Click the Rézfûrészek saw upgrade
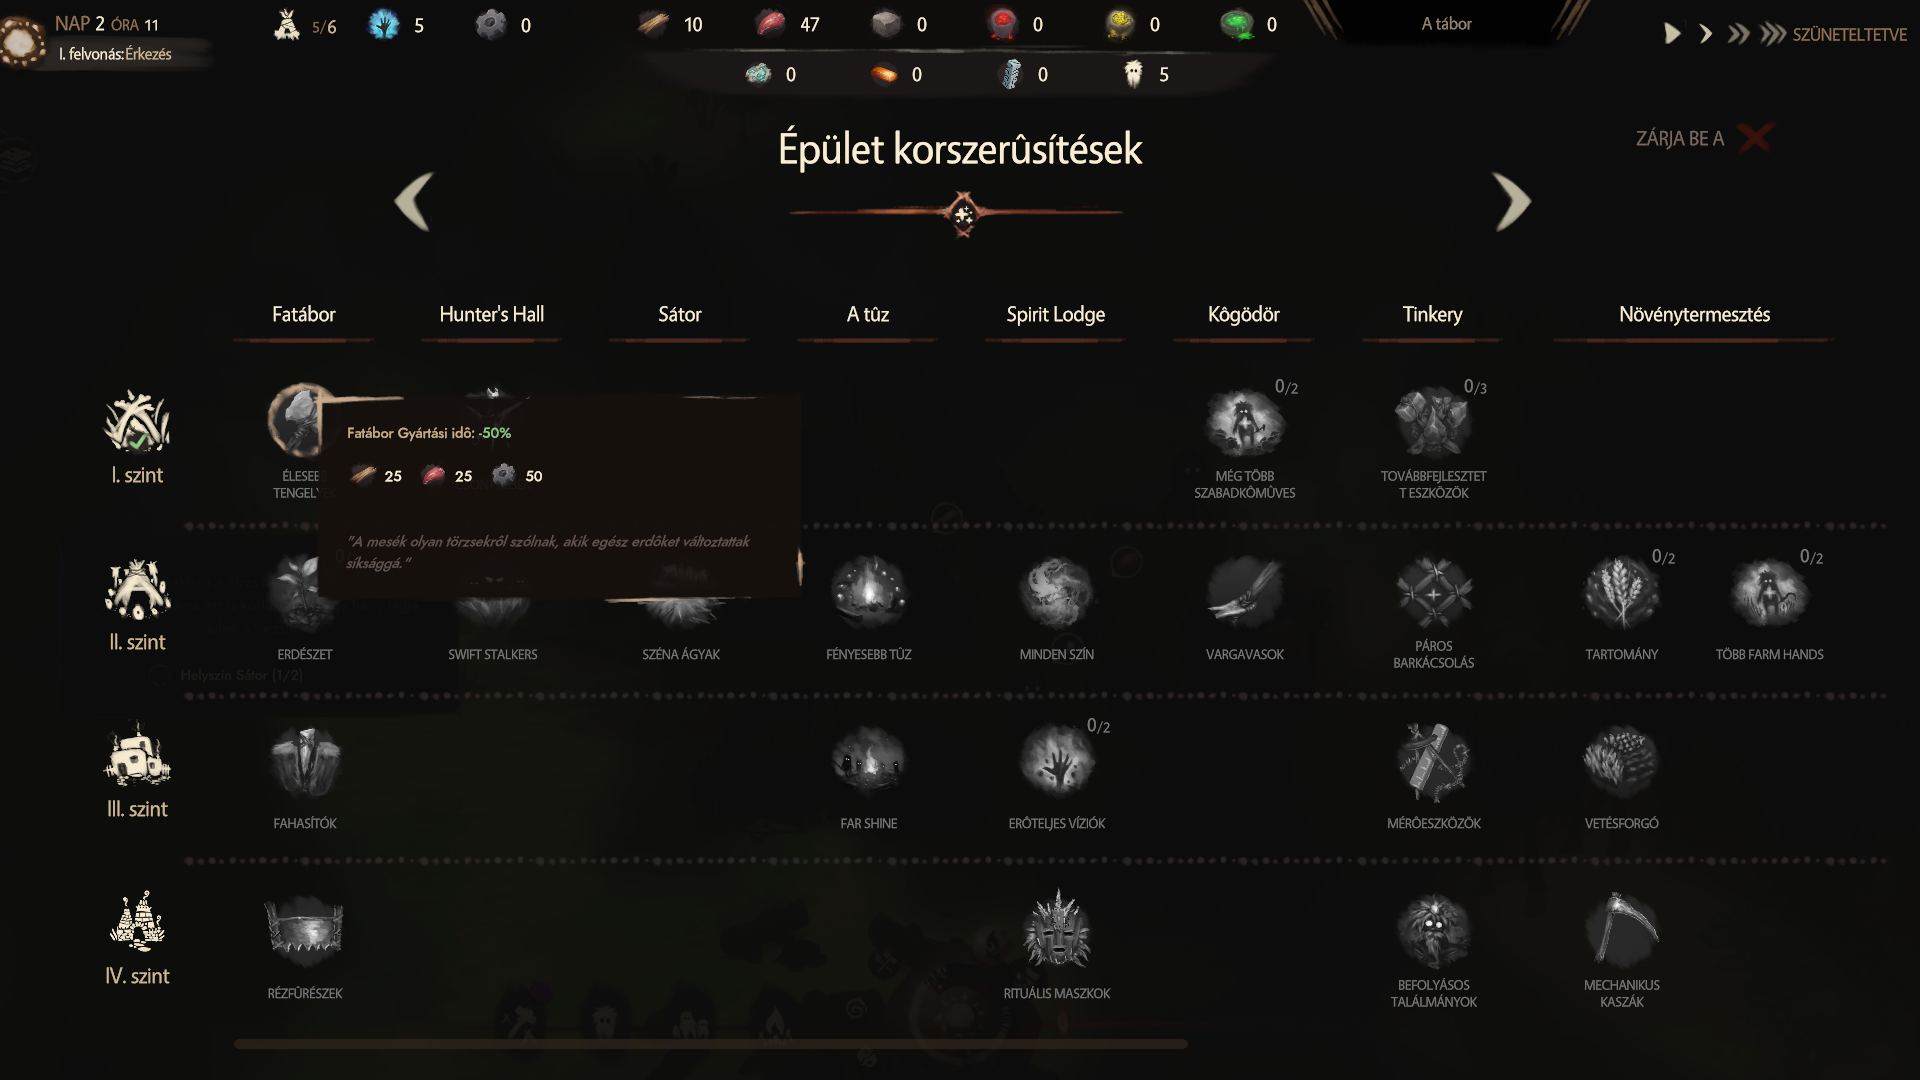1920x1080 pixels. pyautogui.click(x=304, y=929)
